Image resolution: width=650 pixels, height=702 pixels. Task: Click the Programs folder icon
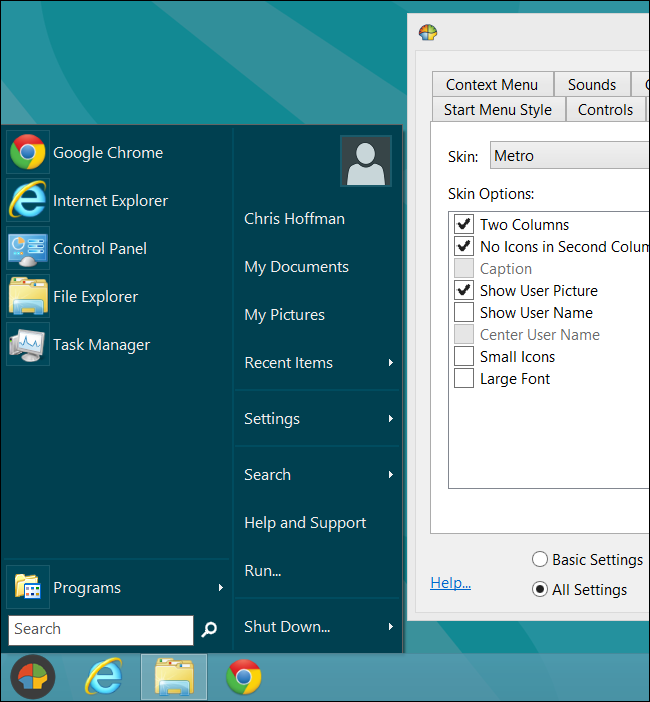(x=28, y=587)
